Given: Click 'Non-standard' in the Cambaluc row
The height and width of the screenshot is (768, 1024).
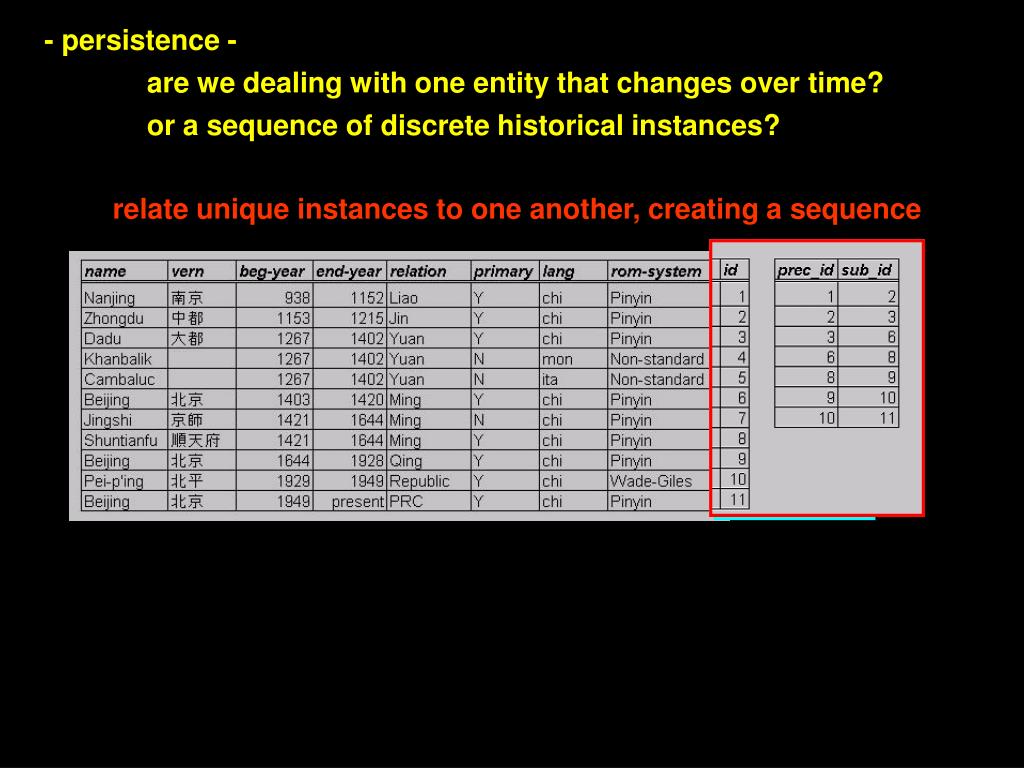Looking at the screenshot, I should pyautogui.click(x=657, y=379).
